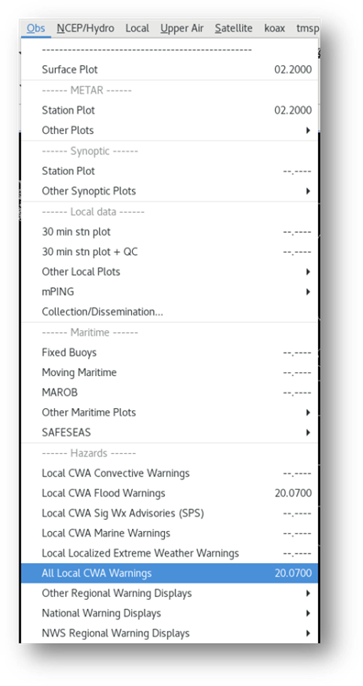Open the koax menu
Viewport: 363px width, 686px height.
(275, 28)
